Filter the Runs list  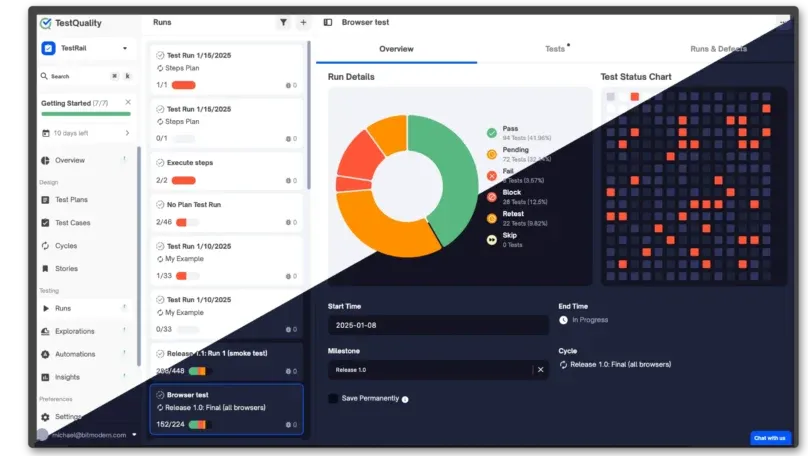(x=283, y=22)
